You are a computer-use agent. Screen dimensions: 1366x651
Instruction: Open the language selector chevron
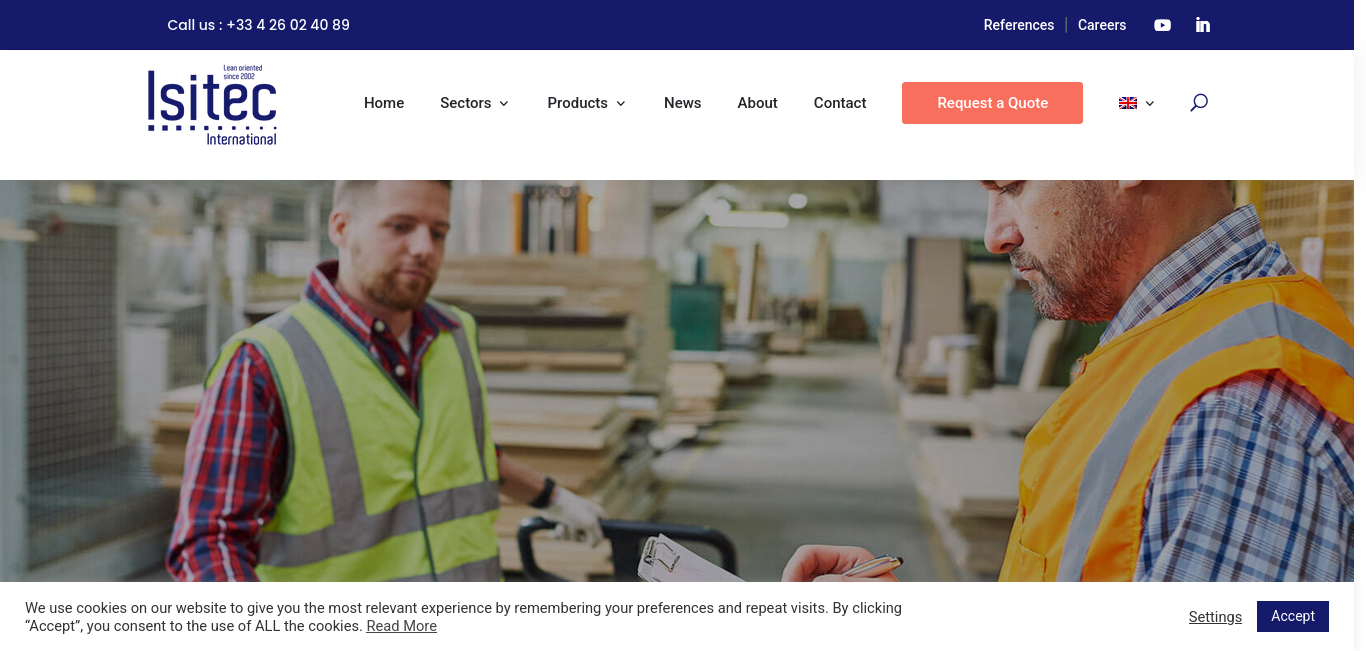point(1150,103)
